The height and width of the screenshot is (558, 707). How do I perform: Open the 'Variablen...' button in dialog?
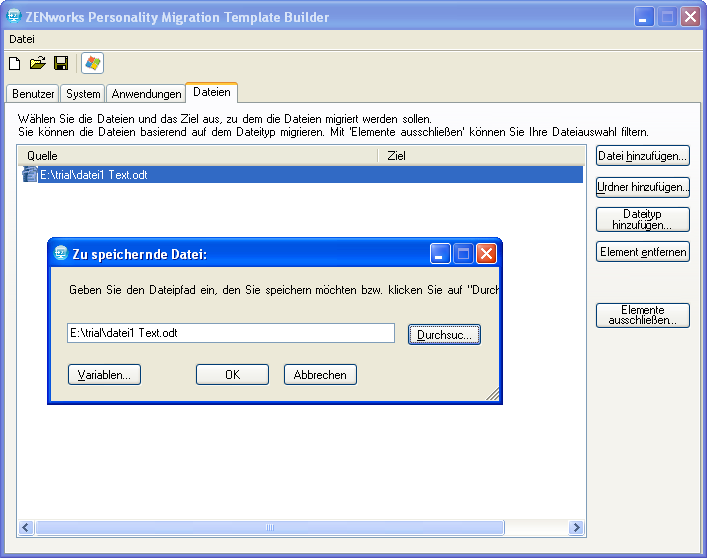pos(104,375)
